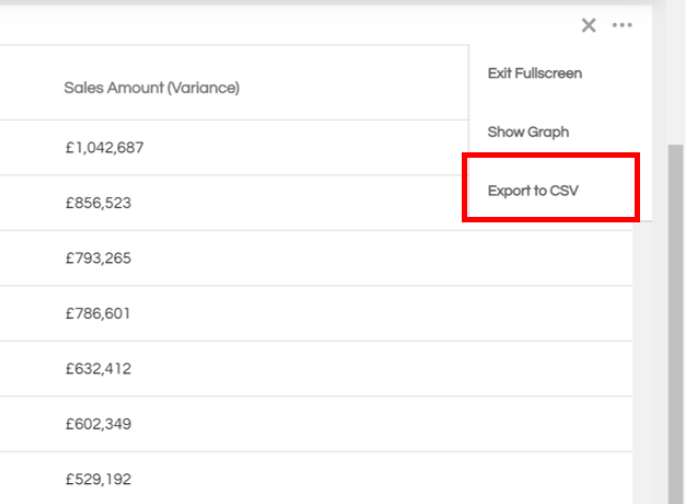Pick the £786,601 entry
Screen dimensions: 686x504
coord(98,313)
